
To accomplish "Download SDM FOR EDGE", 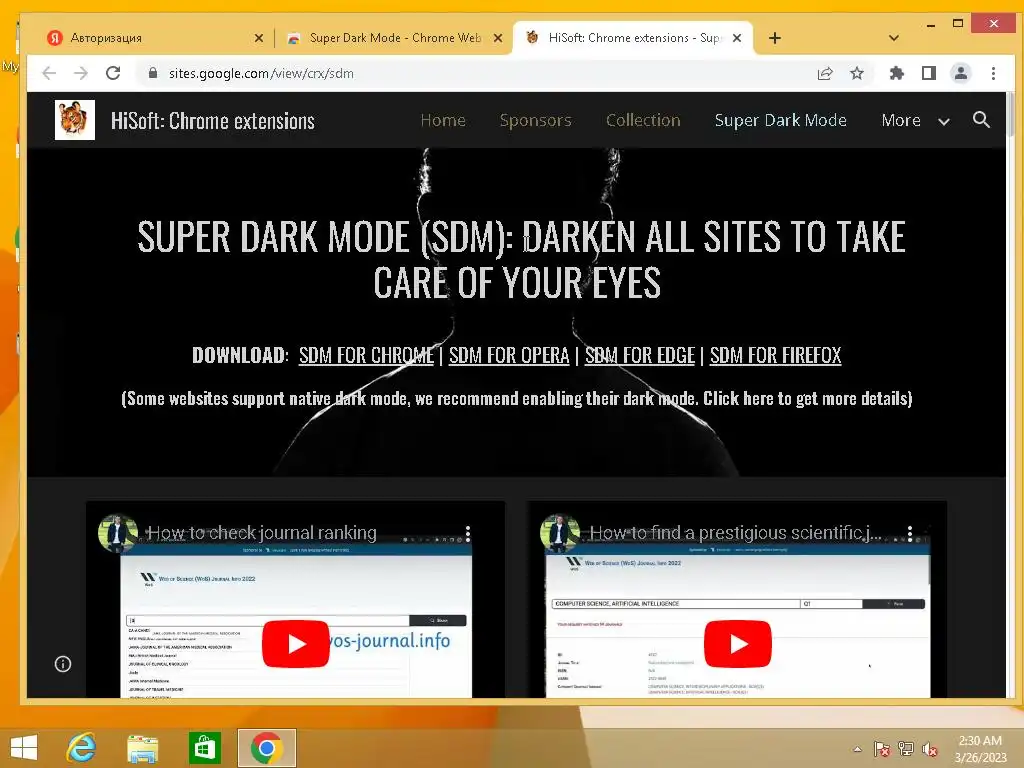I will click(x=639, y=355).
